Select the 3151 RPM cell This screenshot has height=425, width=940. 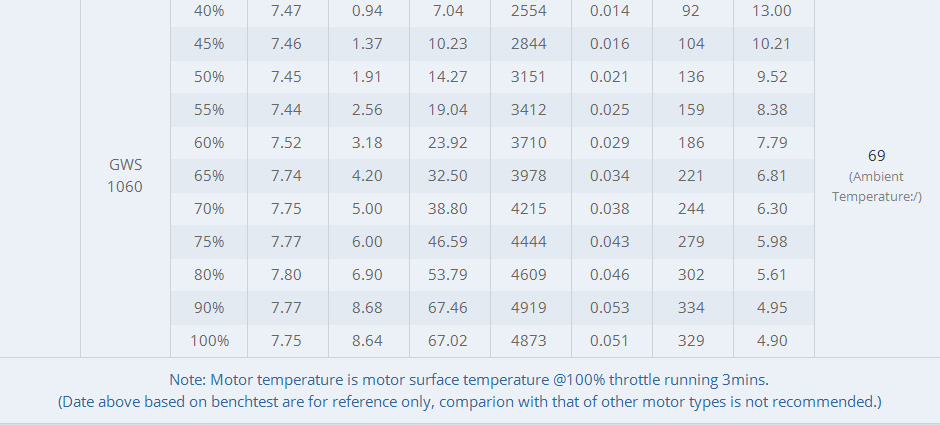pos(529,77)
